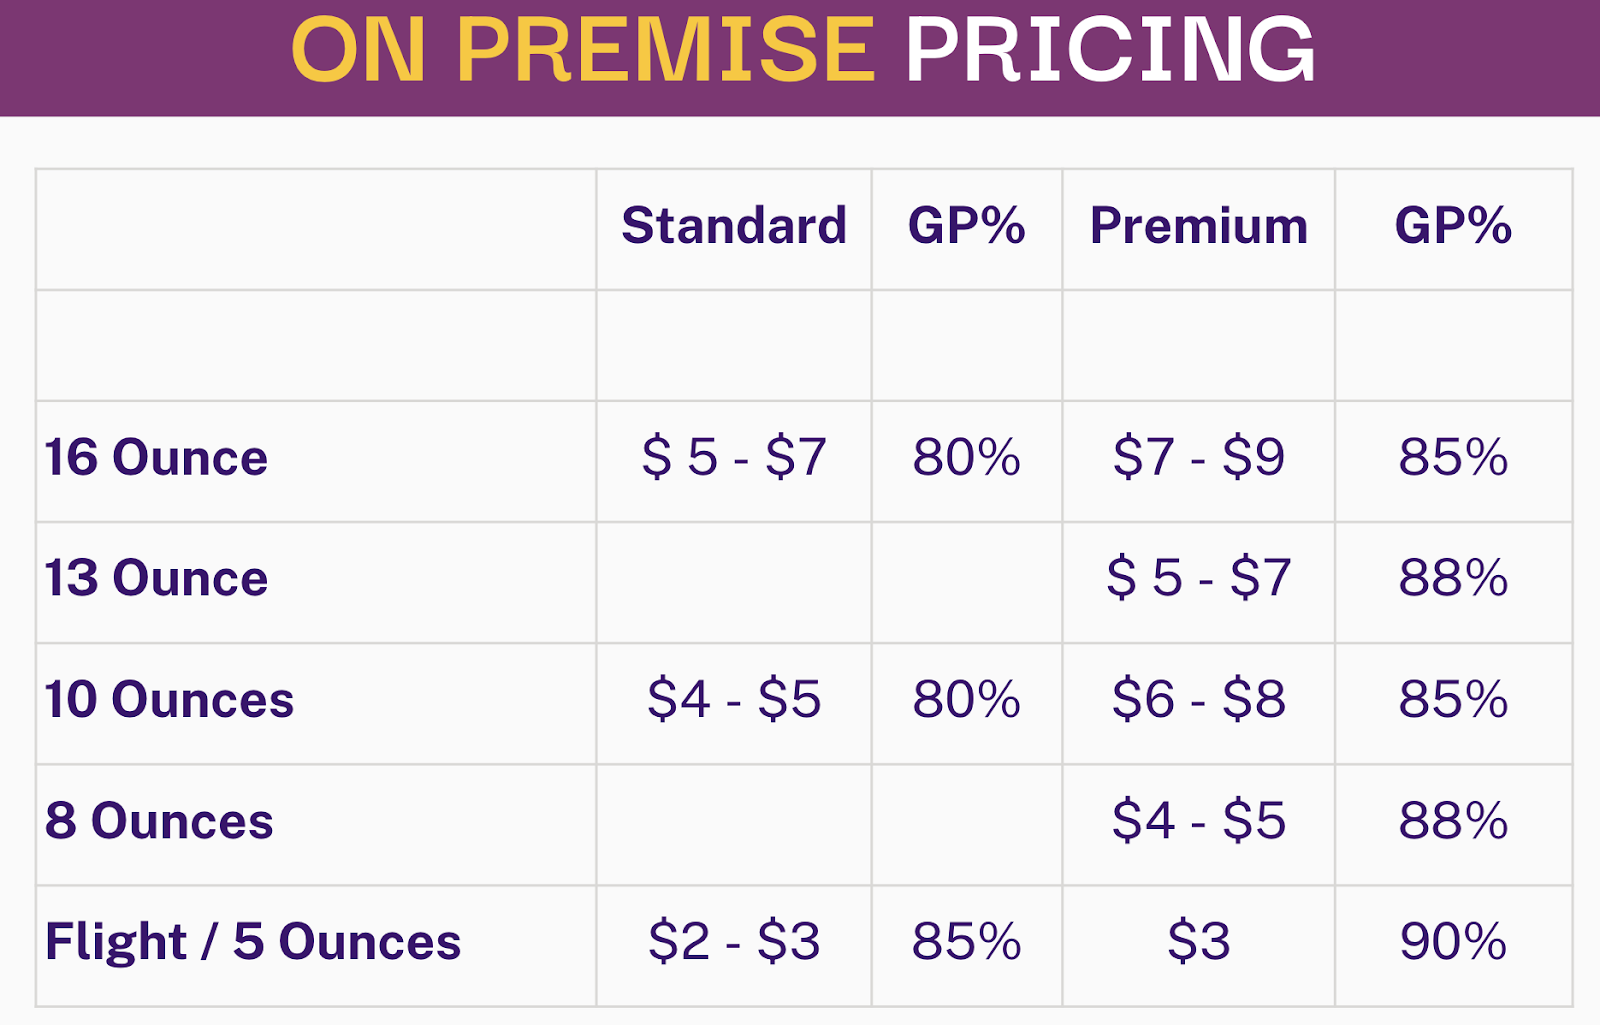This screenshot has width=1600, height=1025.
Task: Click 16 Ounce standard price $5 - $7
Action: (x=734, y=458)
